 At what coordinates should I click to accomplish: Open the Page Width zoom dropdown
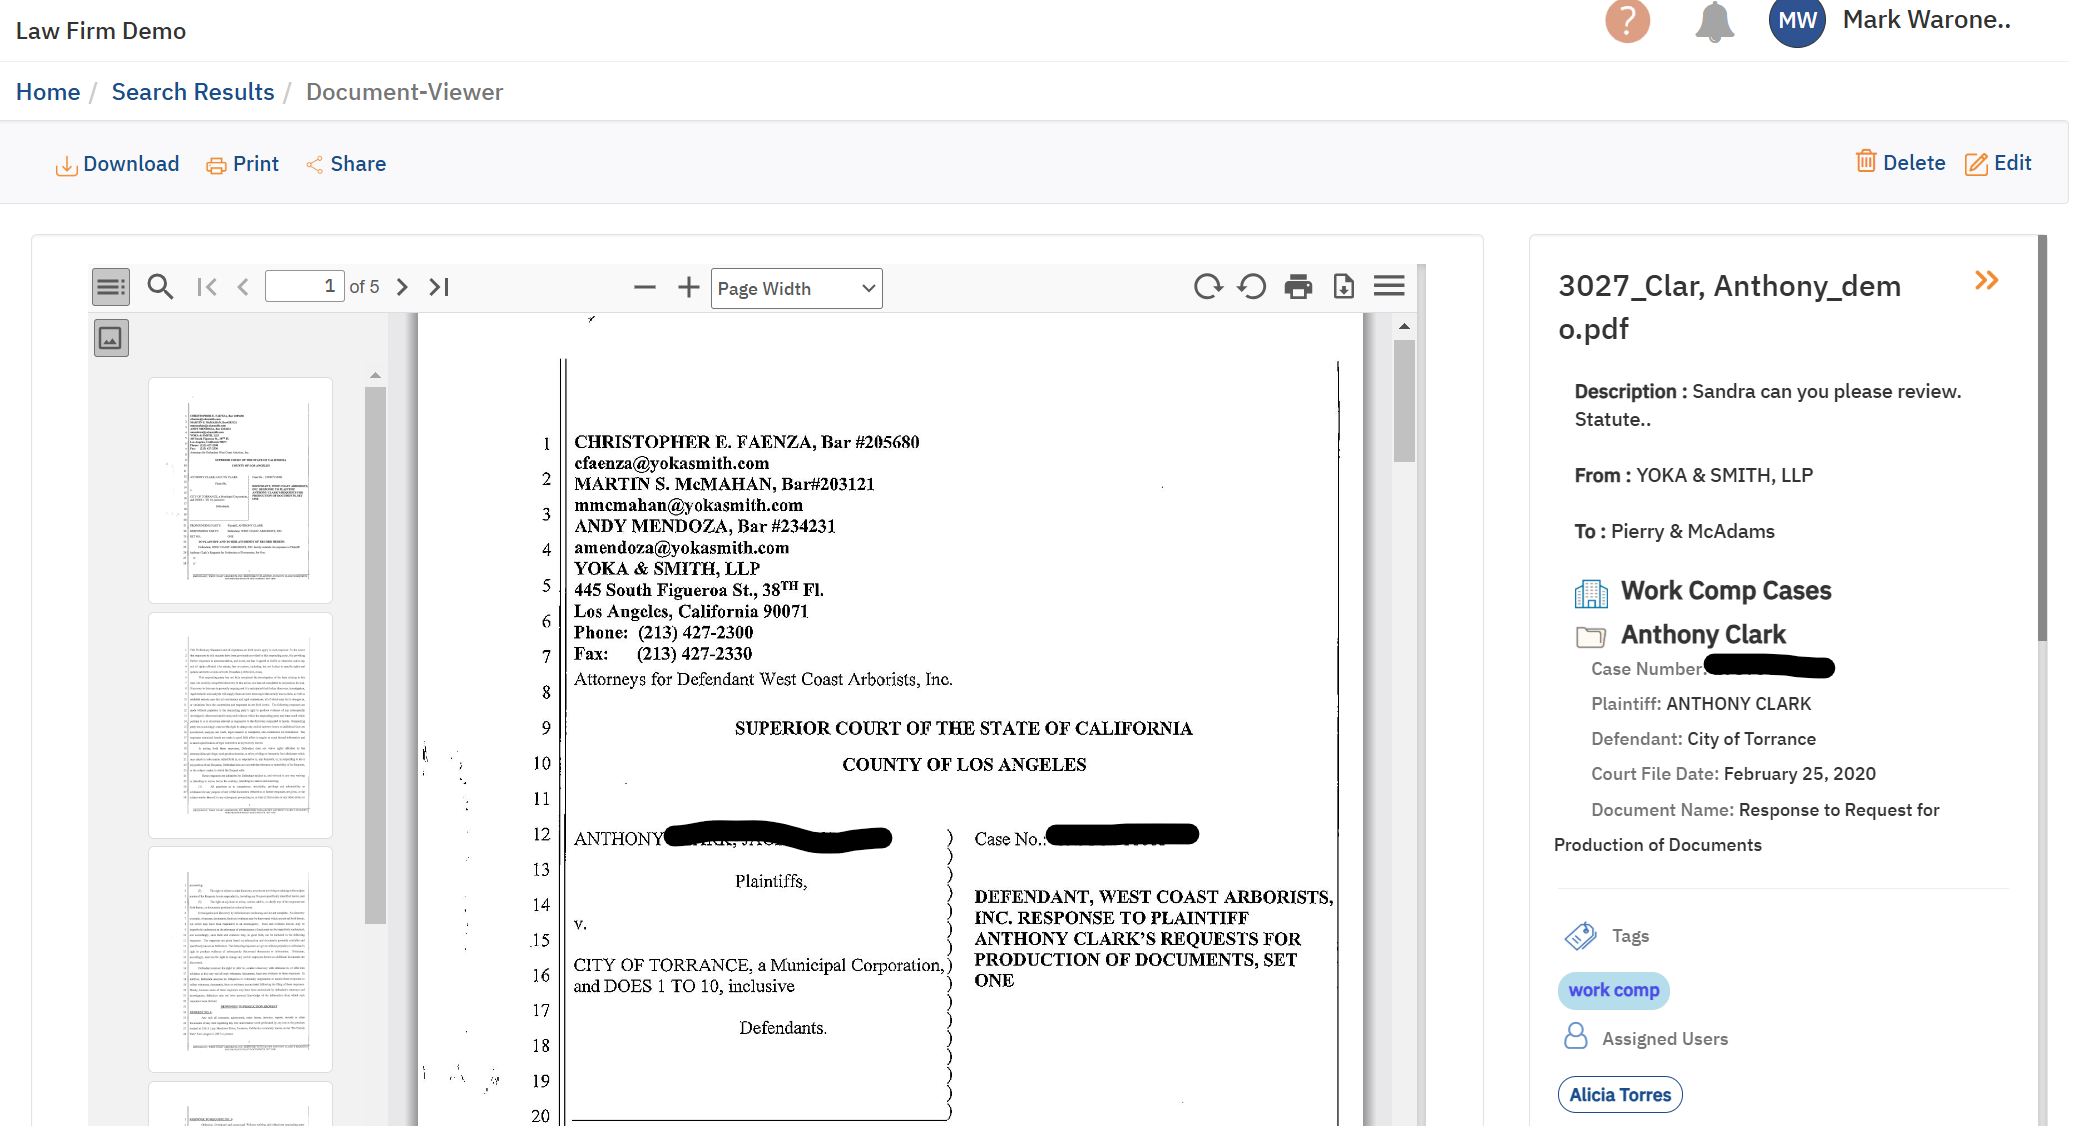(x=795, y=288)
